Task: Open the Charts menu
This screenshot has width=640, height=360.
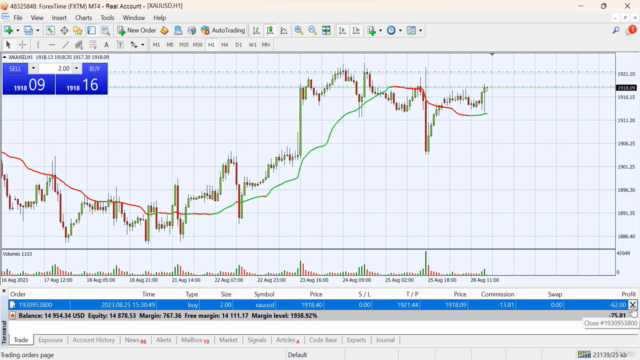Action: click(x=83, y=18)
